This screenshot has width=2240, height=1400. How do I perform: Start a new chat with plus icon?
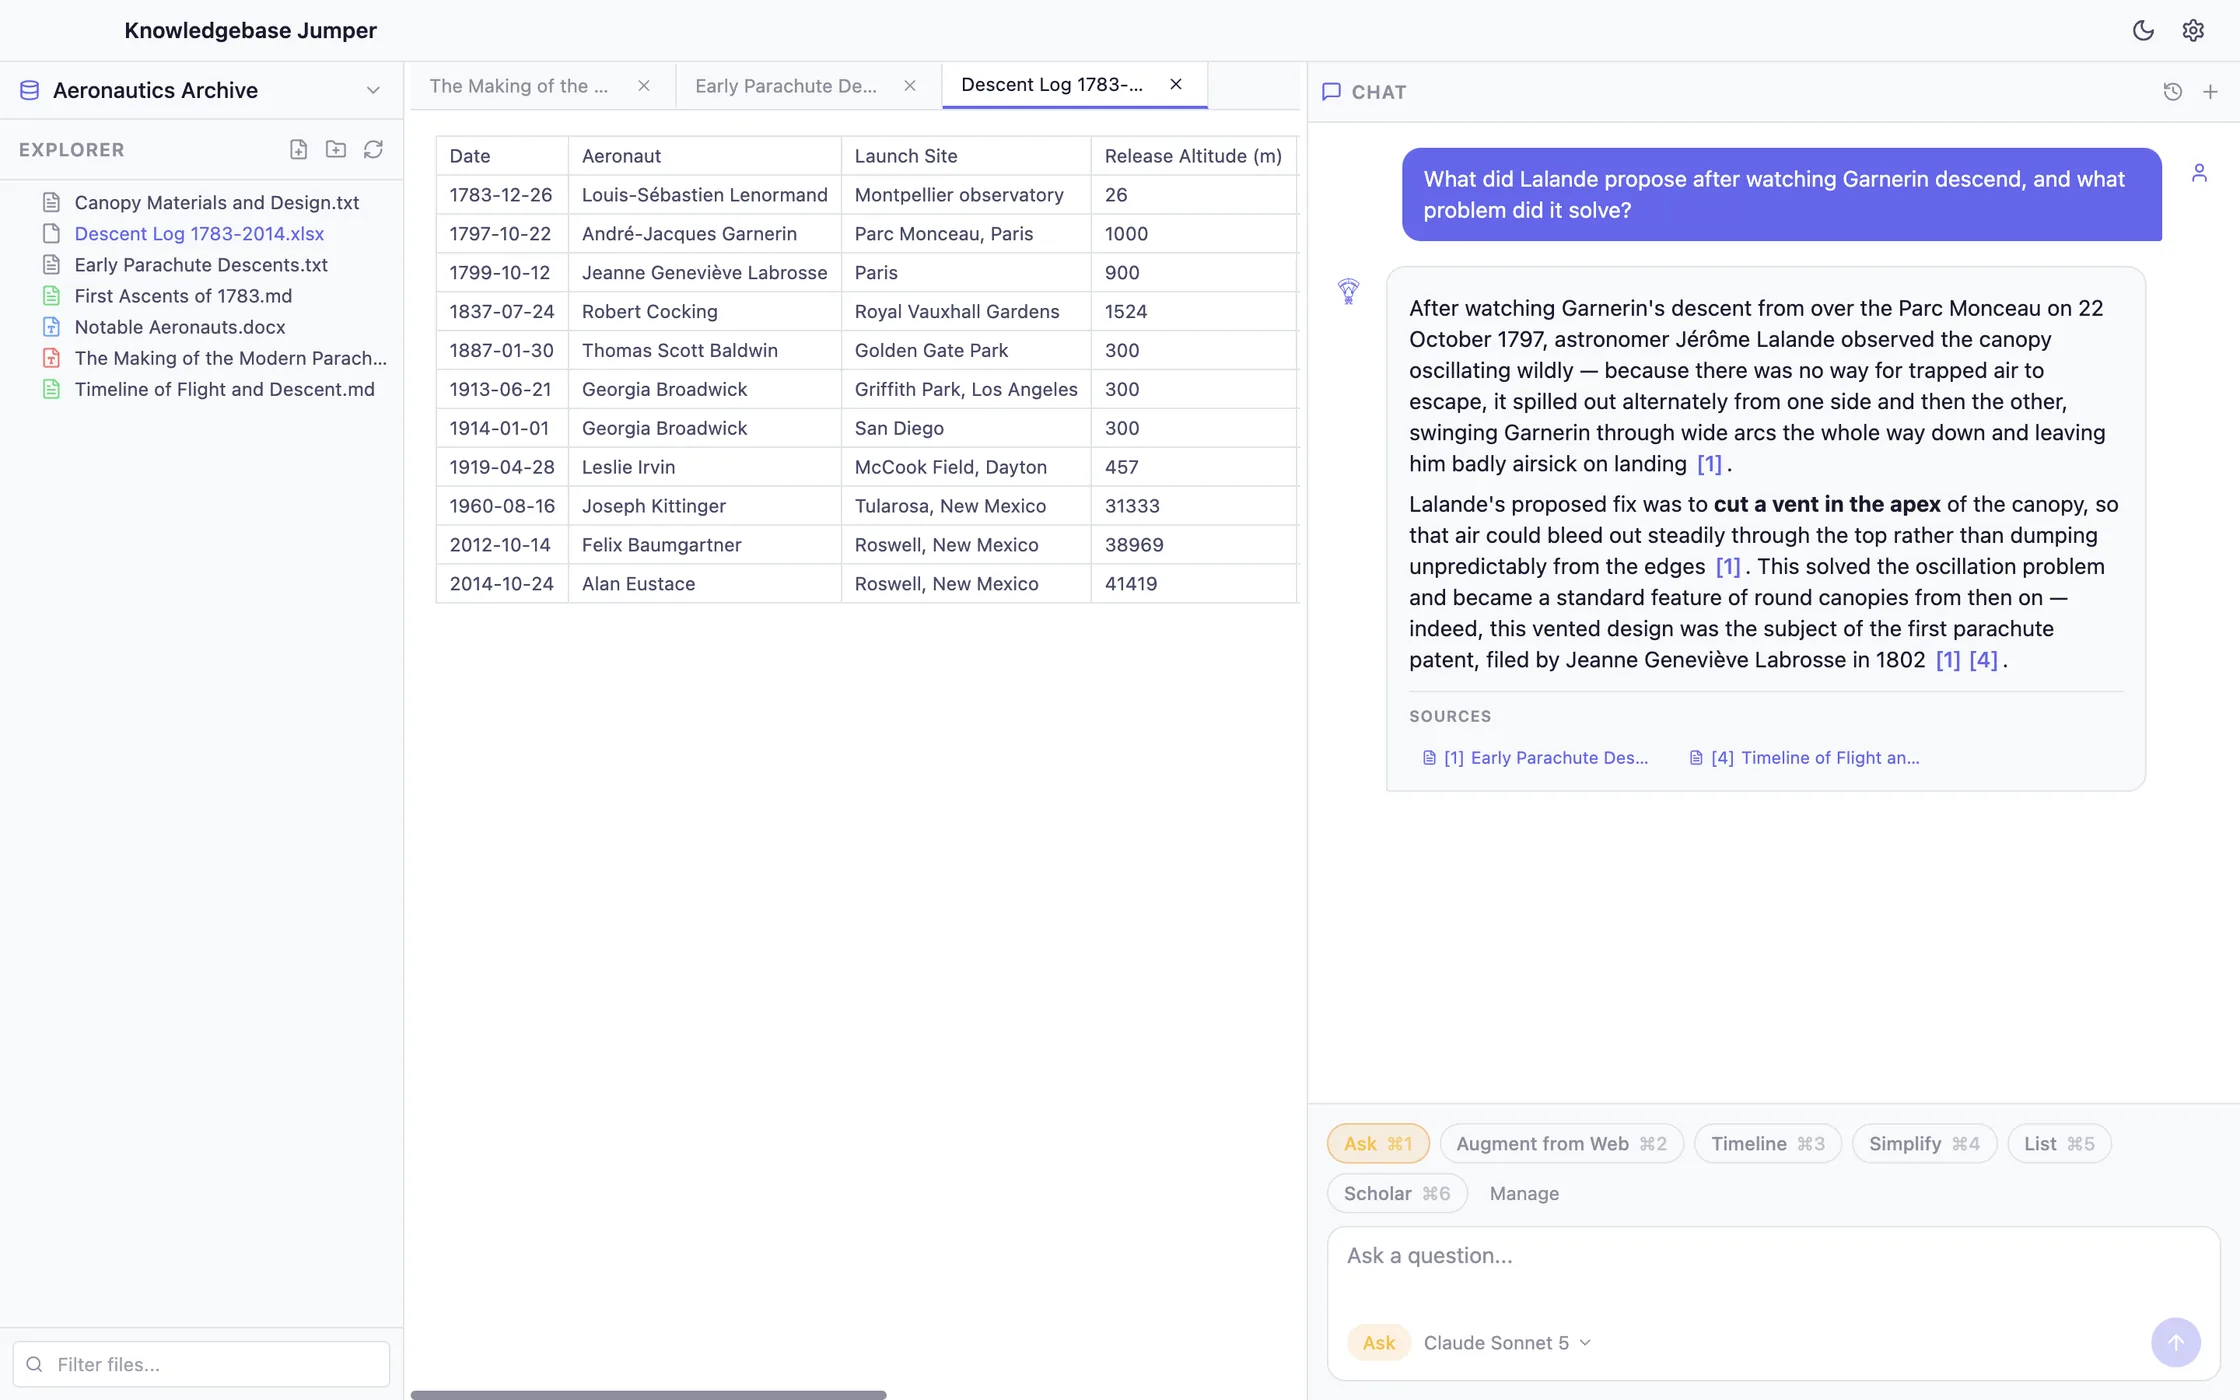point(2211,92)
